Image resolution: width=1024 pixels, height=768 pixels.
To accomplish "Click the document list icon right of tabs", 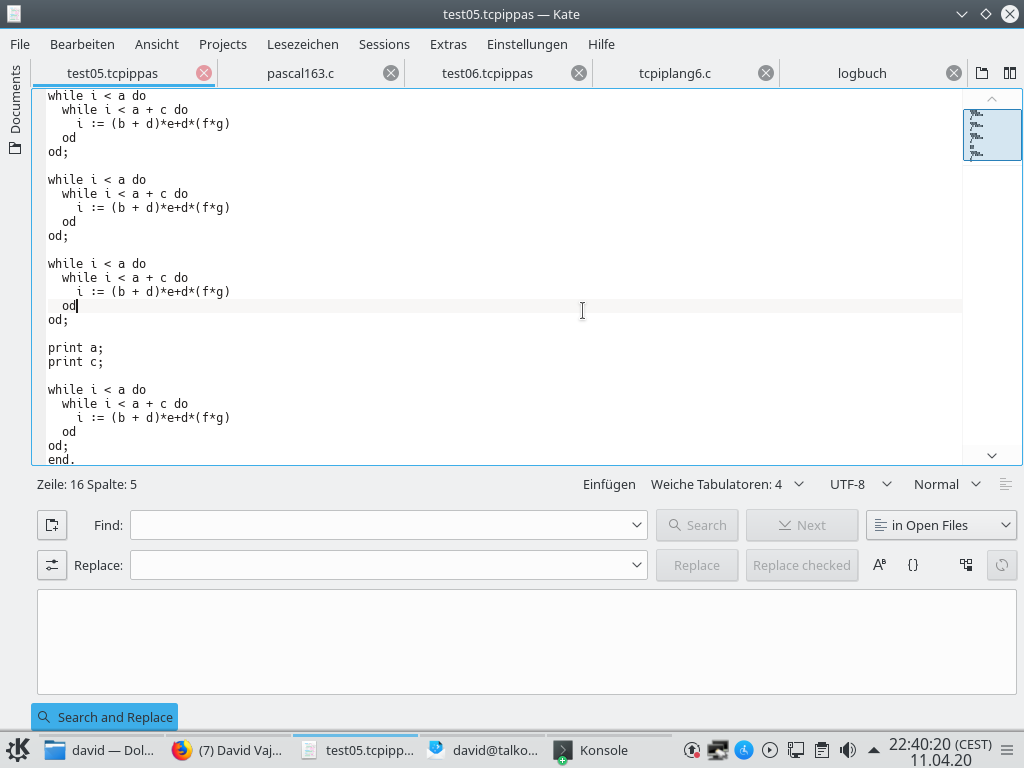I will point(982,73).
